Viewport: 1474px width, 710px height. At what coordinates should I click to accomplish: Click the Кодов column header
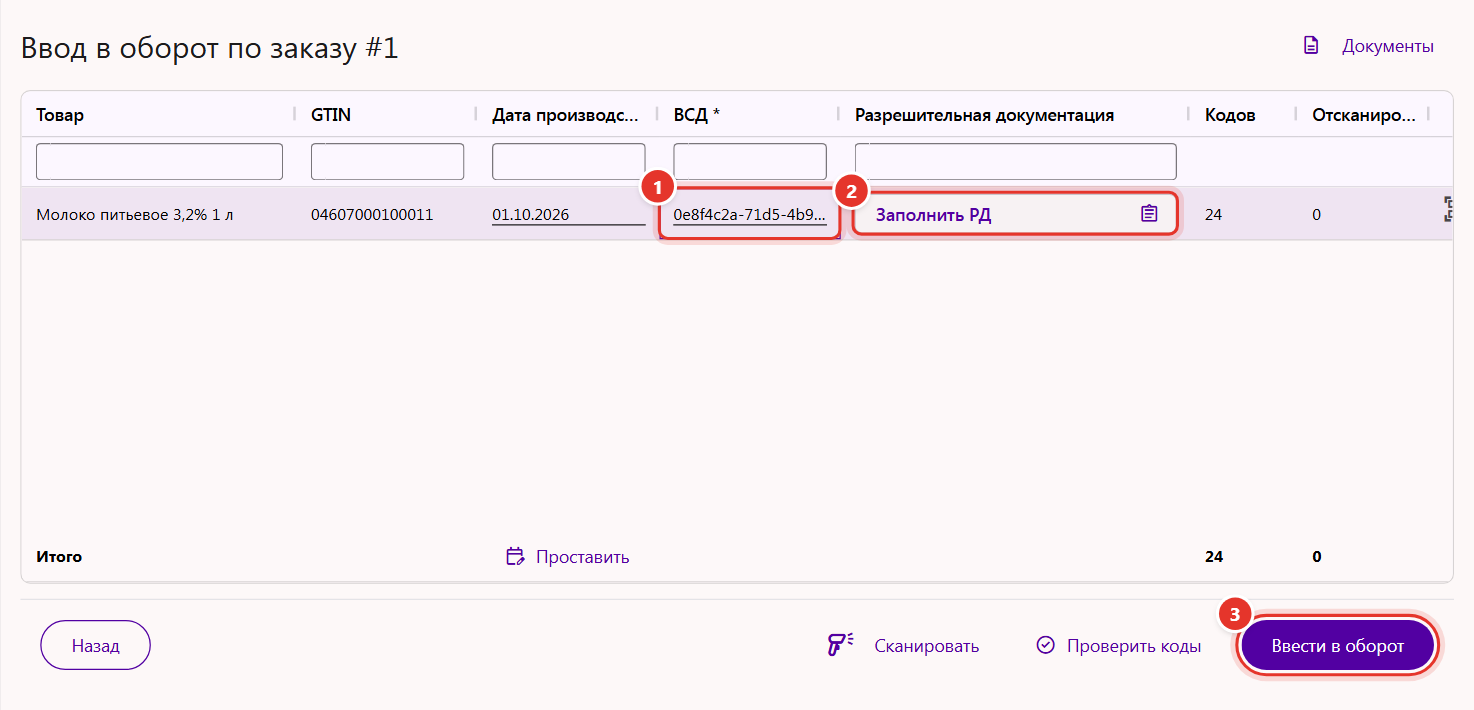(1230, 115)
